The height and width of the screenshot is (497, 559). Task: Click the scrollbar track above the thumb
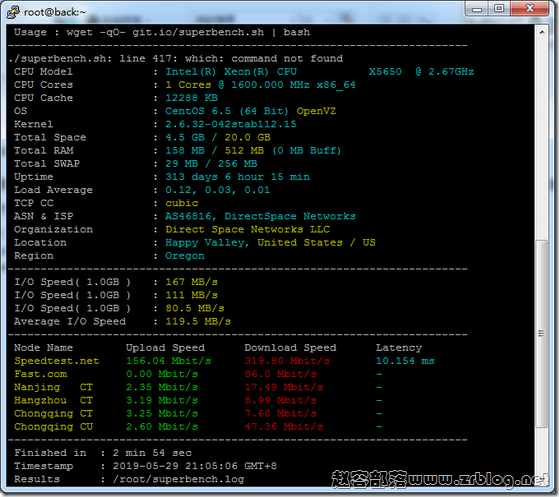(x=542, y=139)
